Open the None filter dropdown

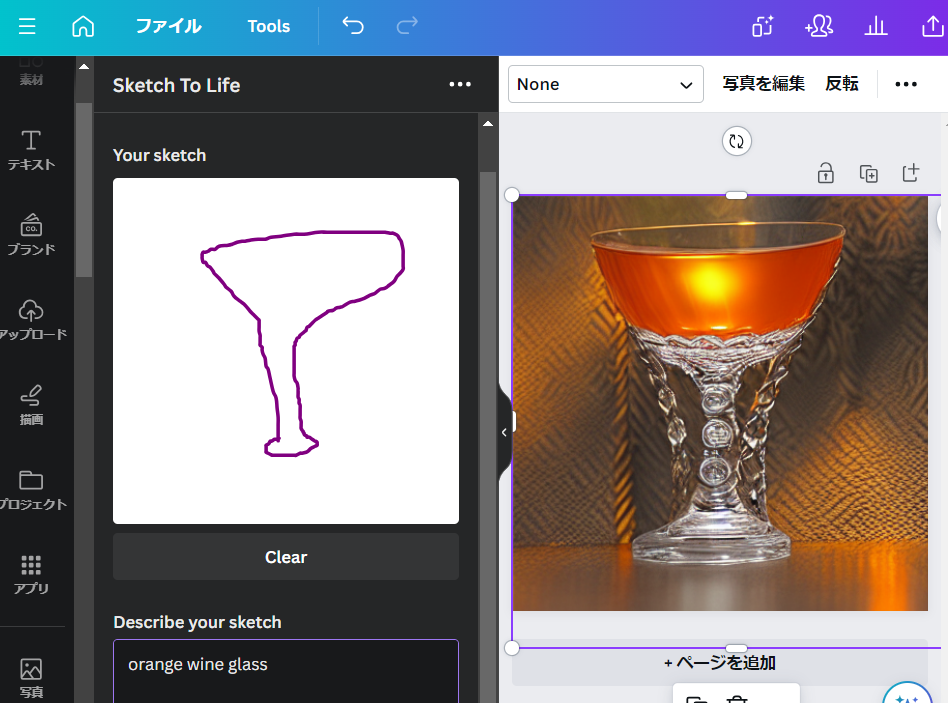[605, 84]
